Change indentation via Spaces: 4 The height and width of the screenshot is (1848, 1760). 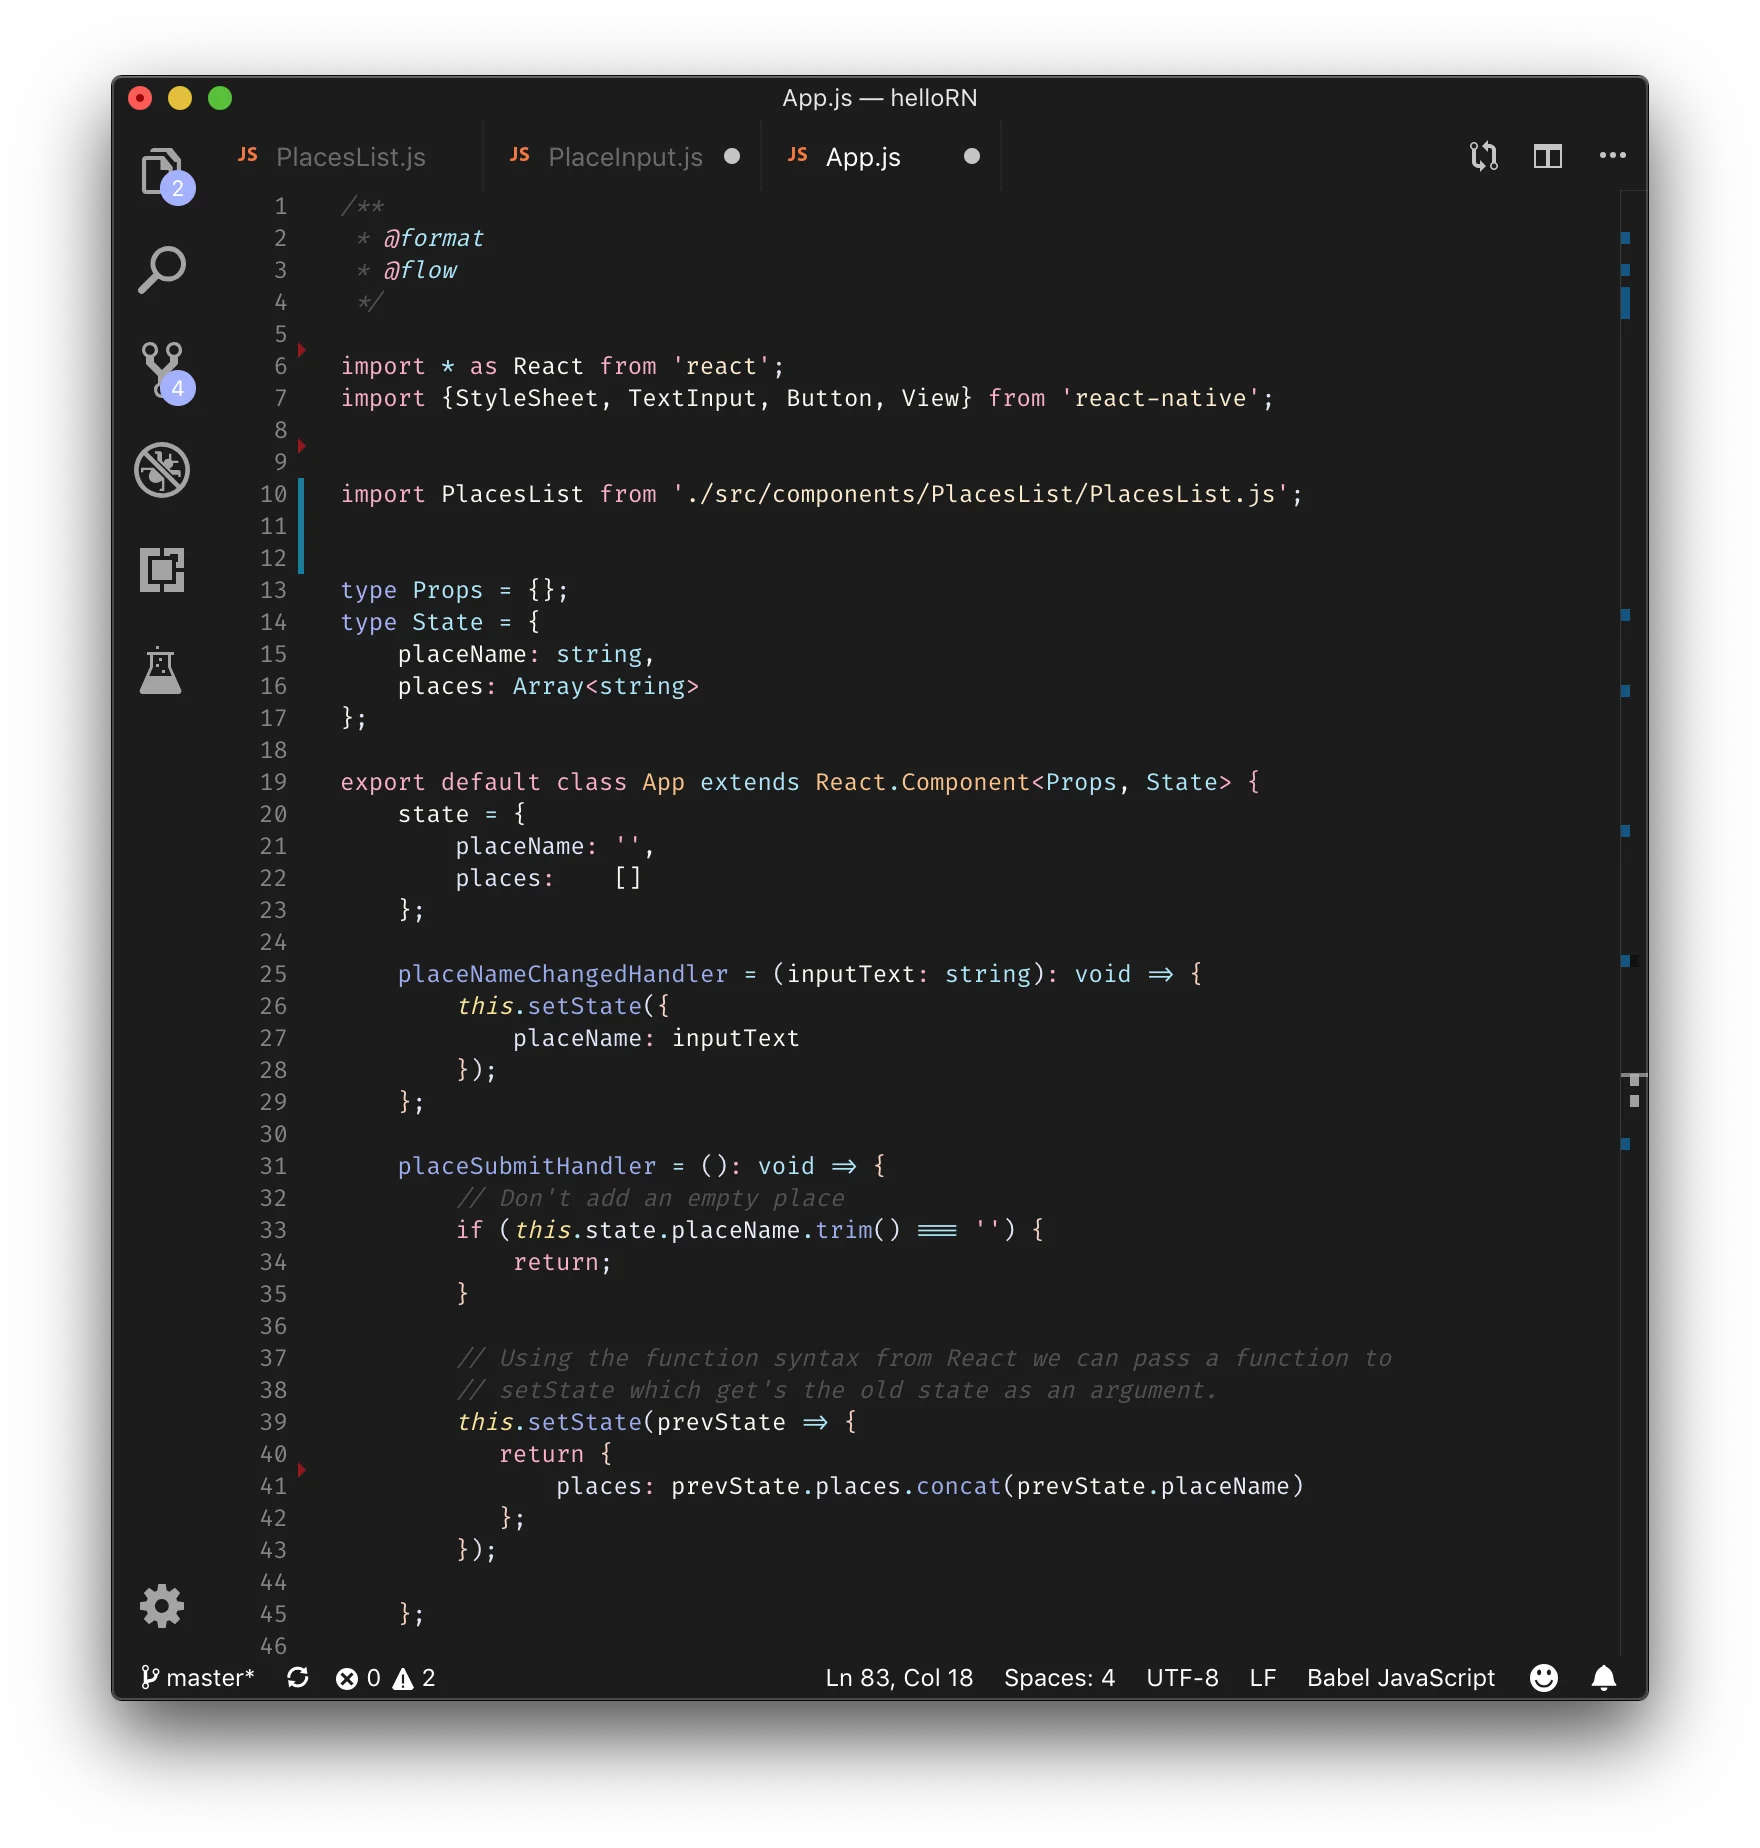pos(1059,1677)
